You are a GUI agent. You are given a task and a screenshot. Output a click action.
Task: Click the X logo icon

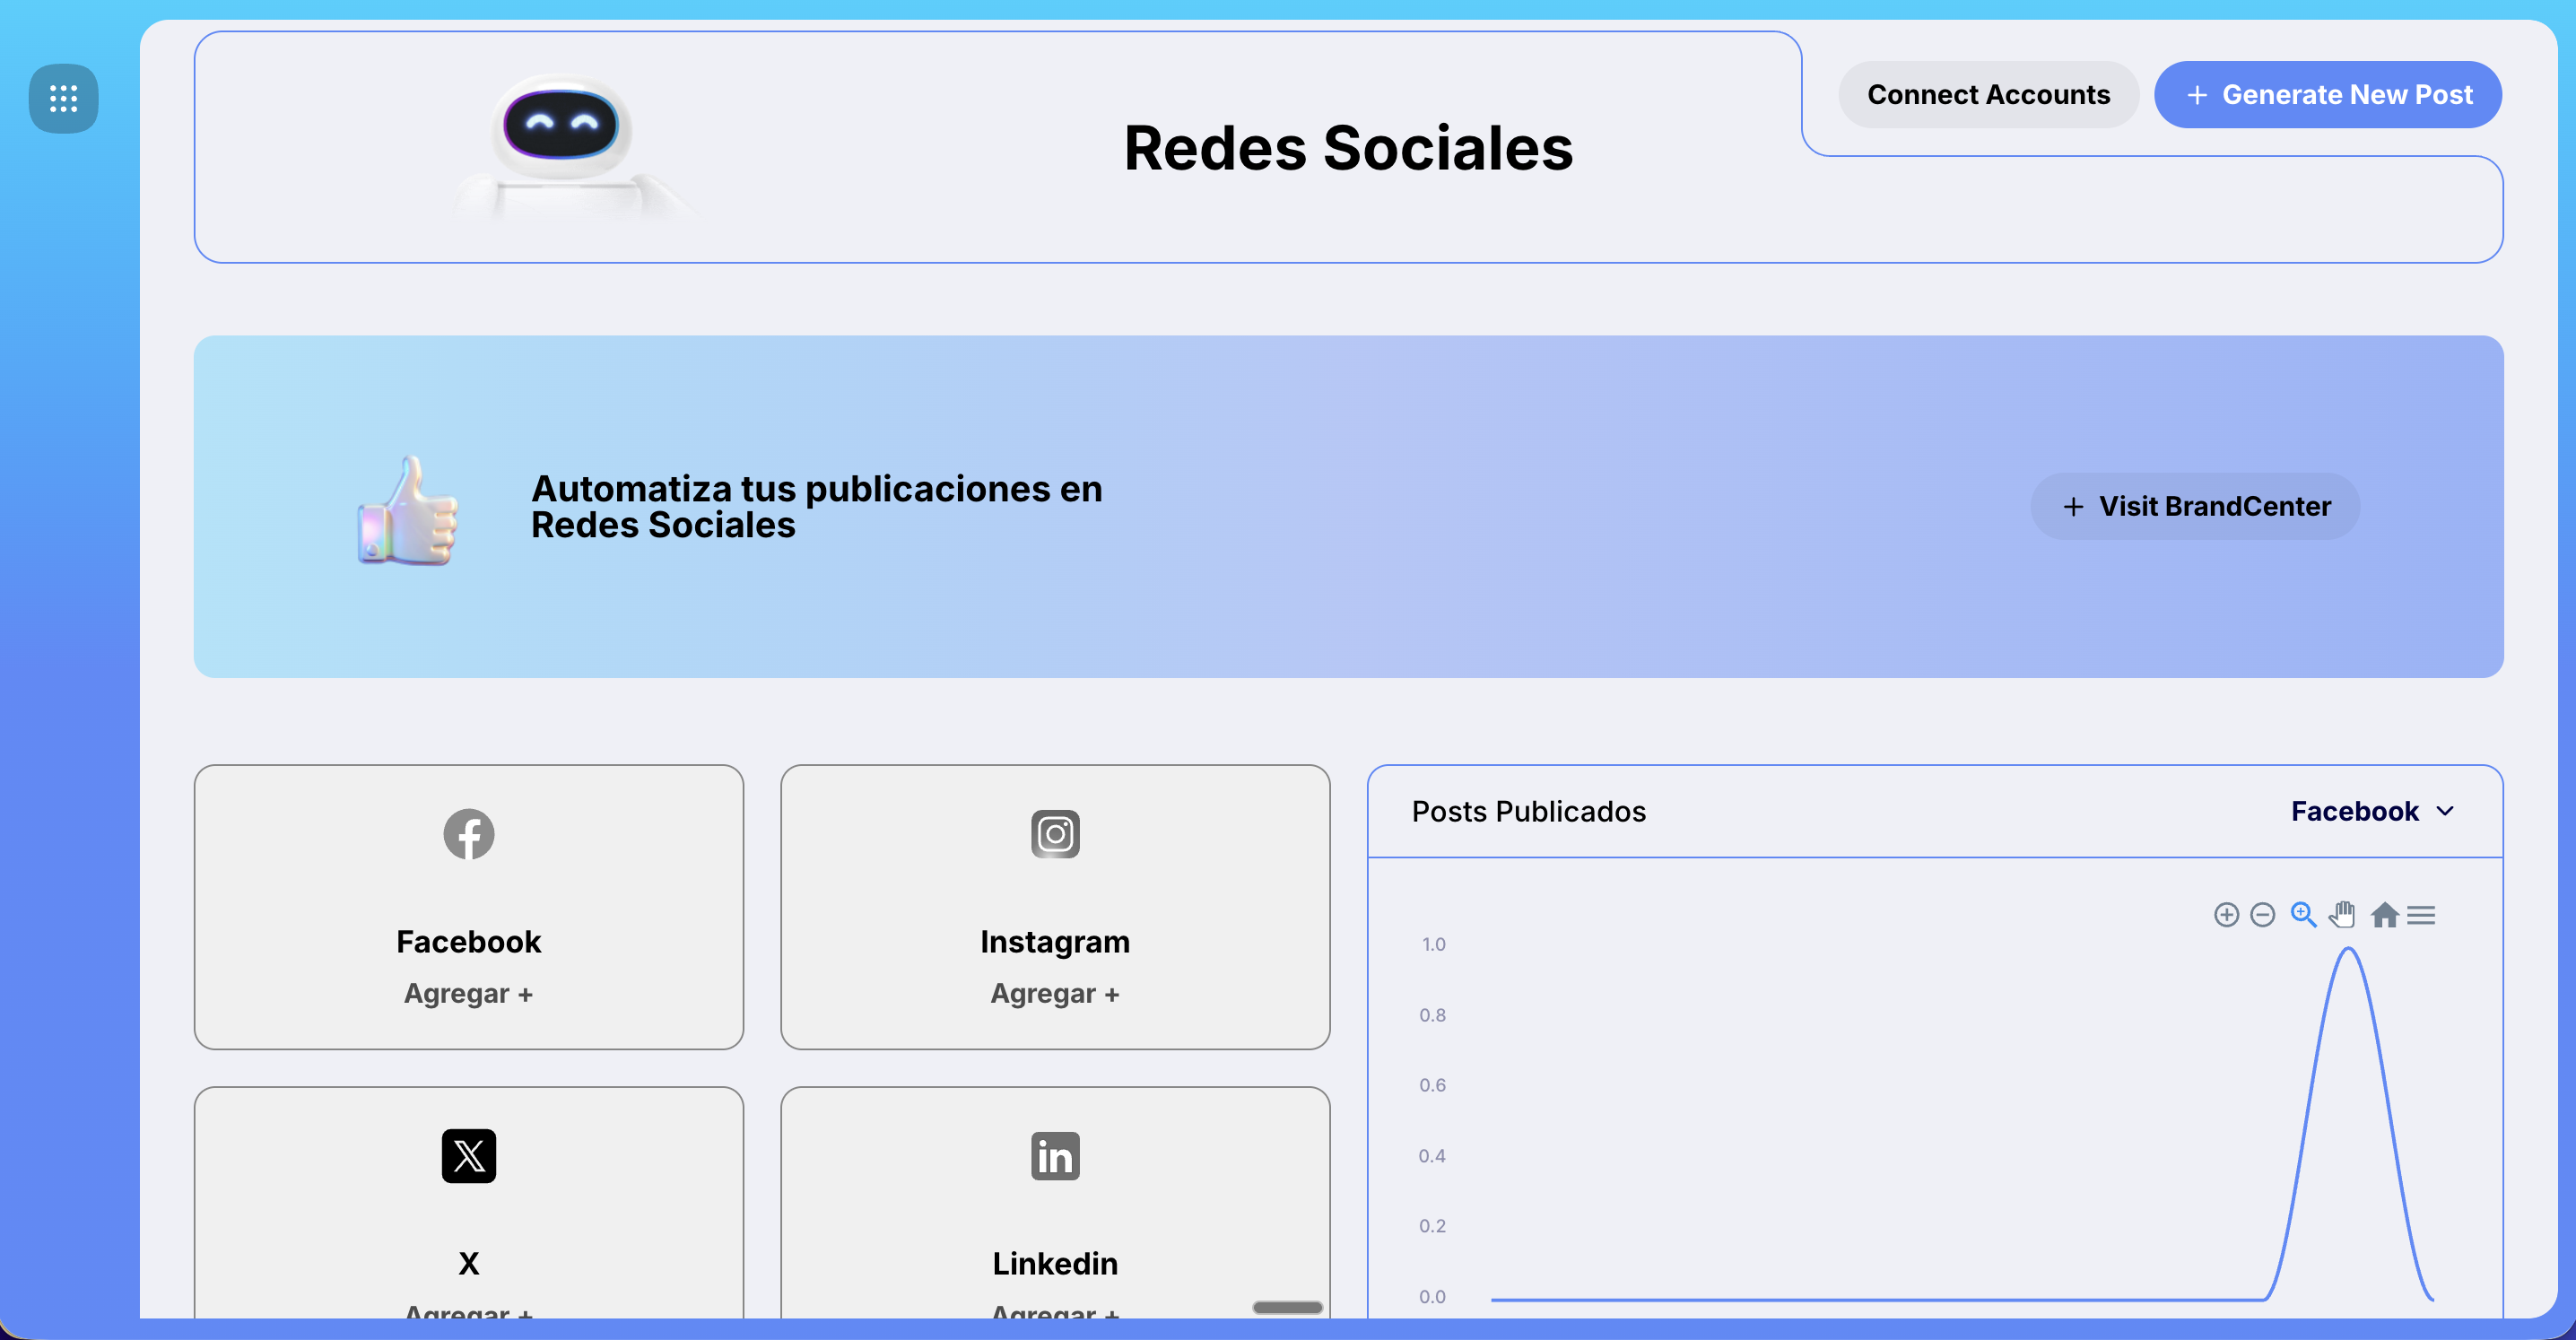tap(468, 1156)
